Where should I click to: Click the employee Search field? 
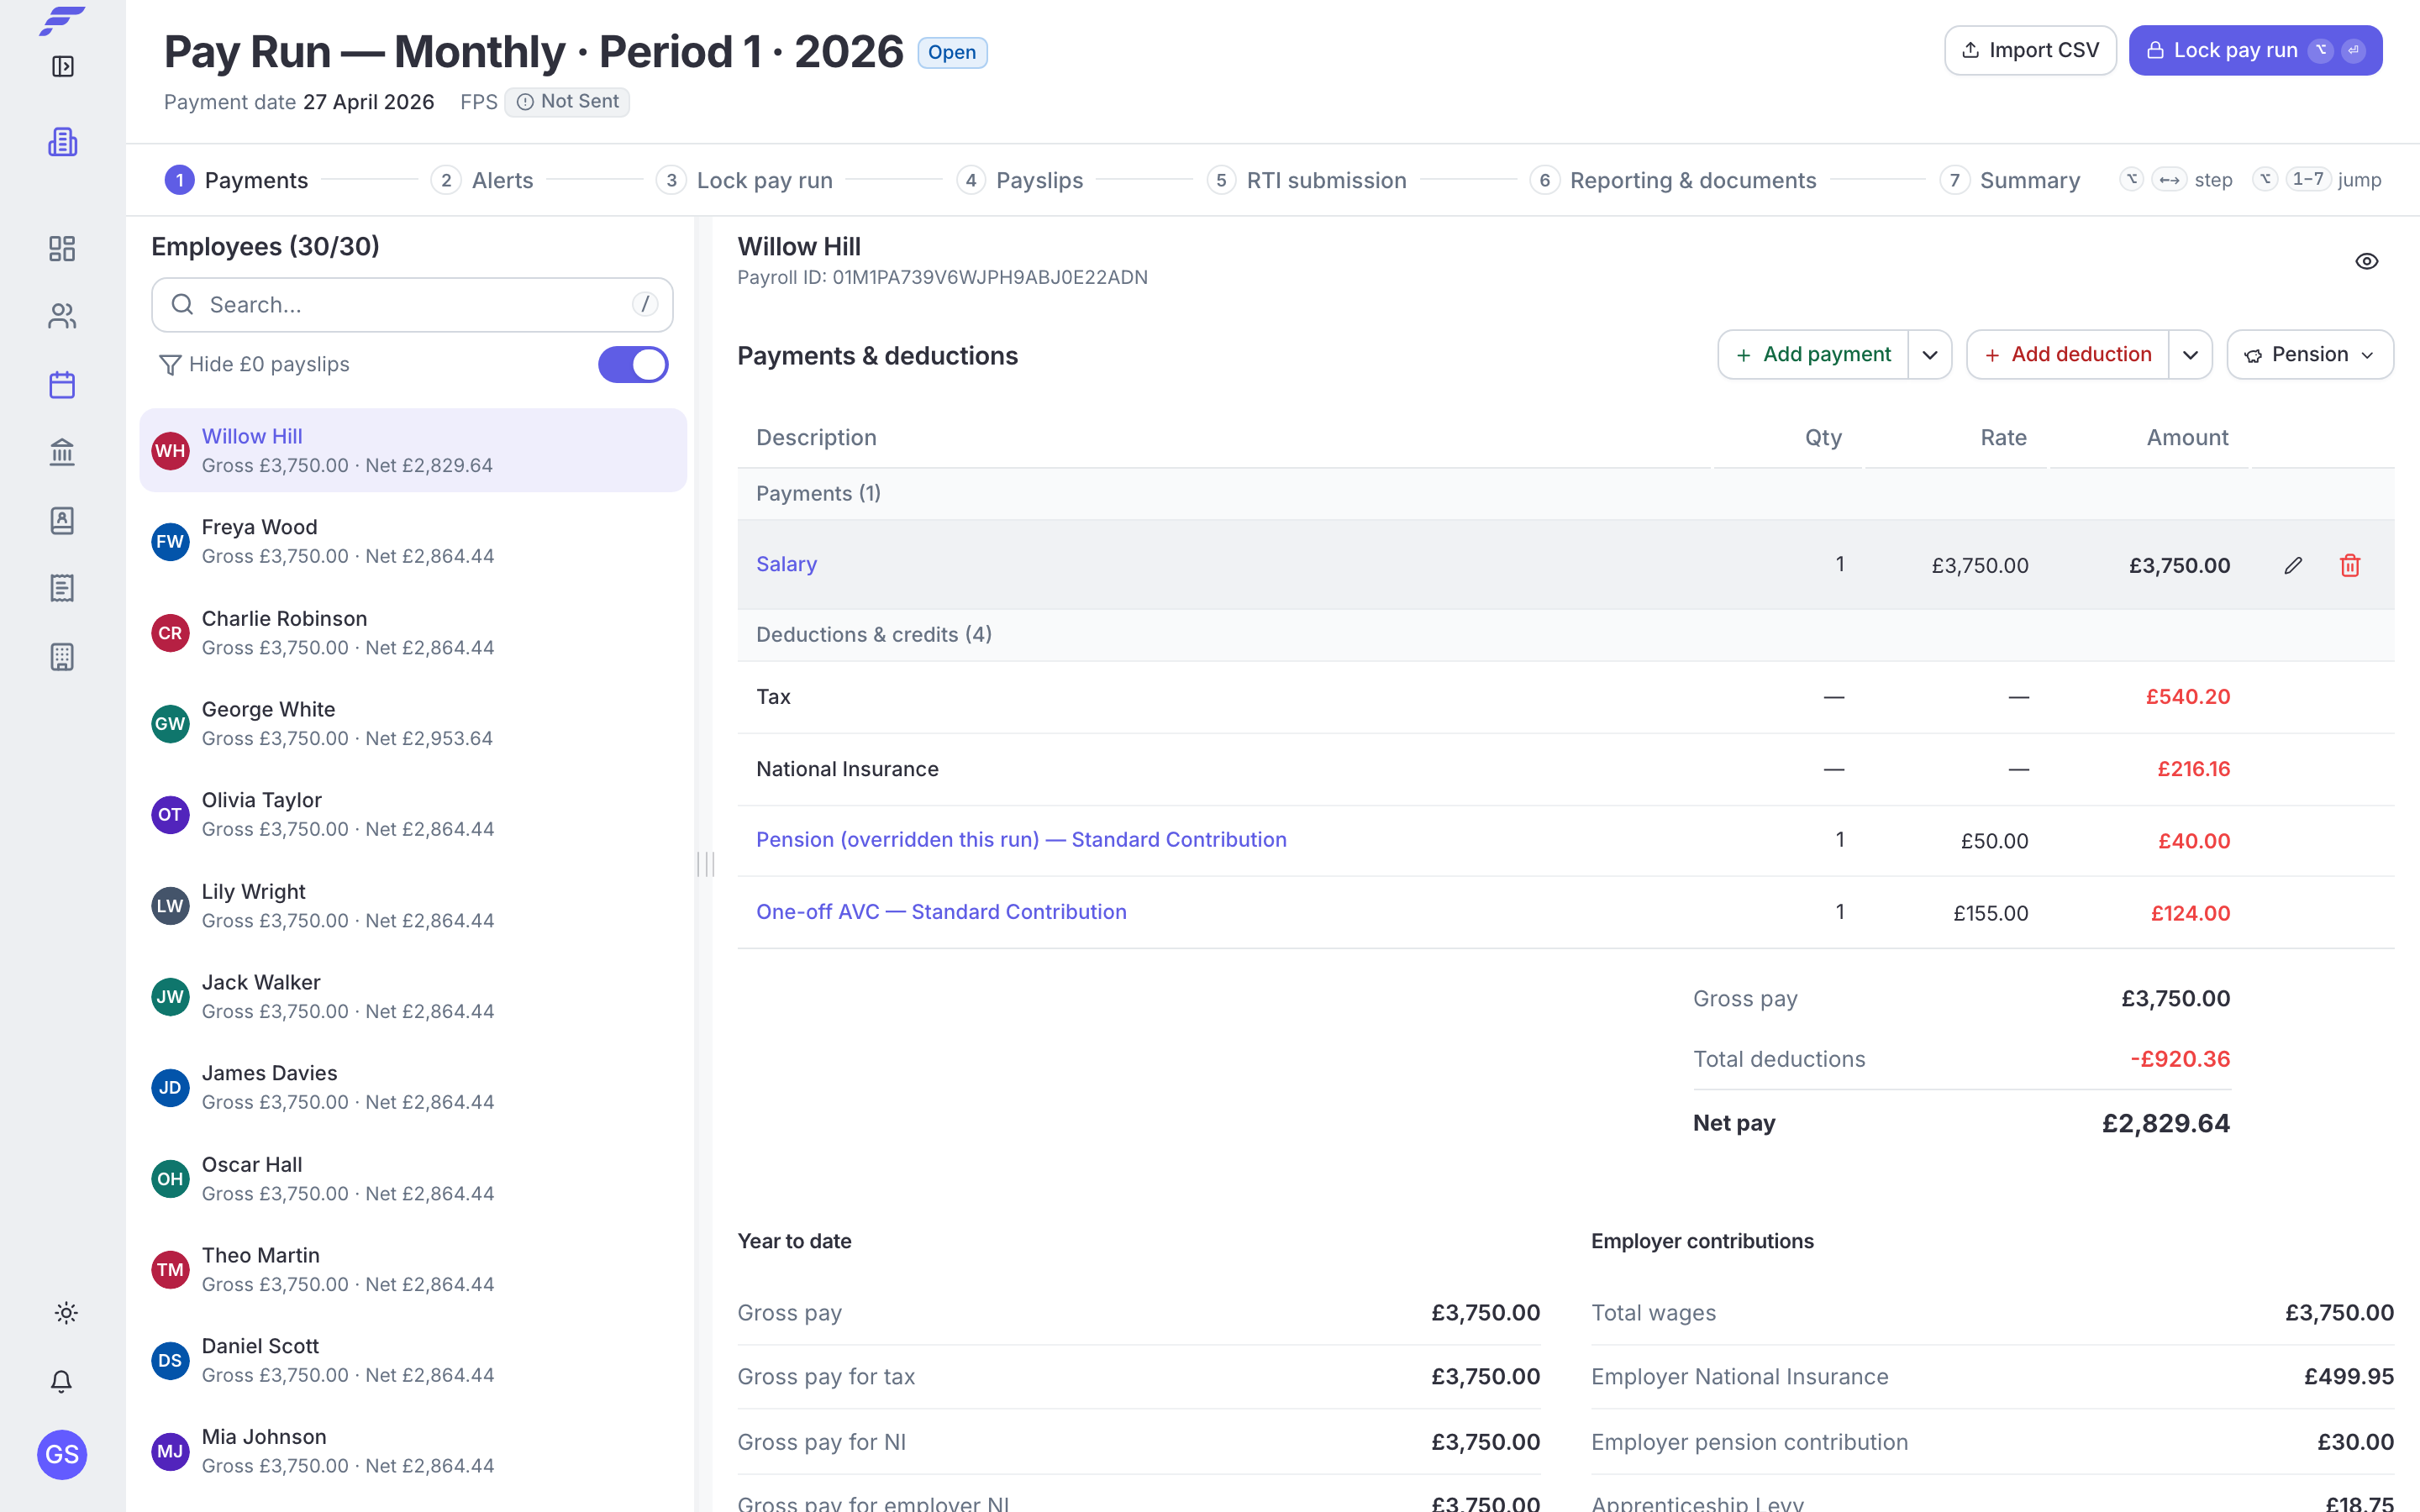point(412,305)
